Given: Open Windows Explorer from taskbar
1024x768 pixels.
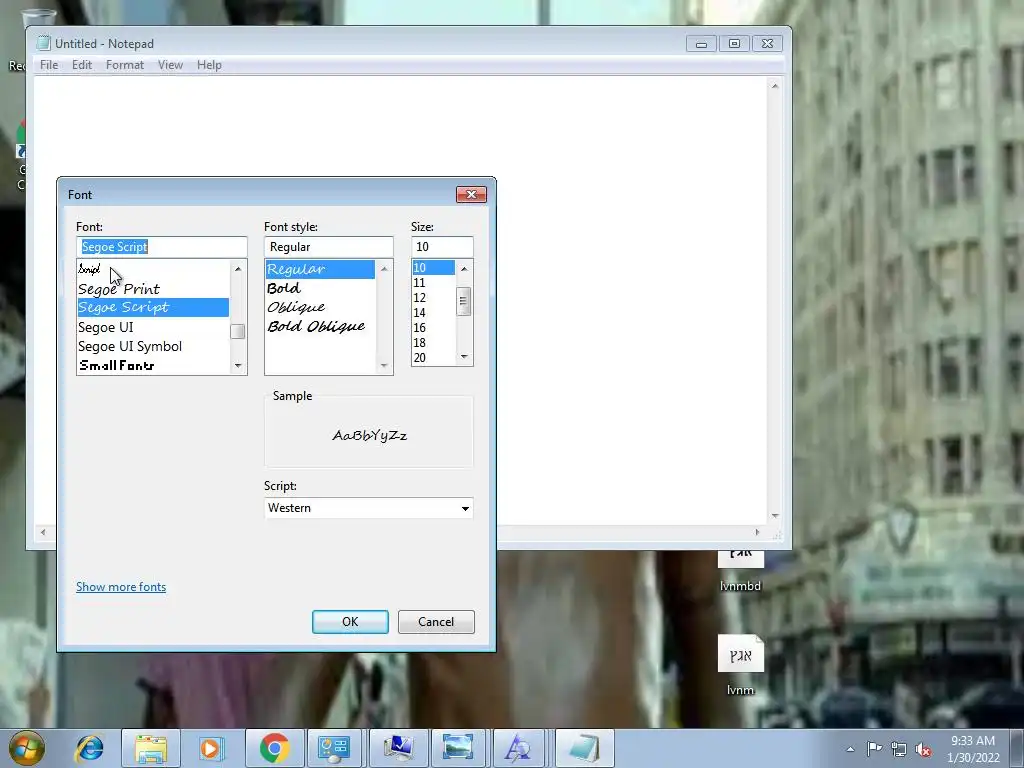Looking at the screenshot, I should pos(151,748).
